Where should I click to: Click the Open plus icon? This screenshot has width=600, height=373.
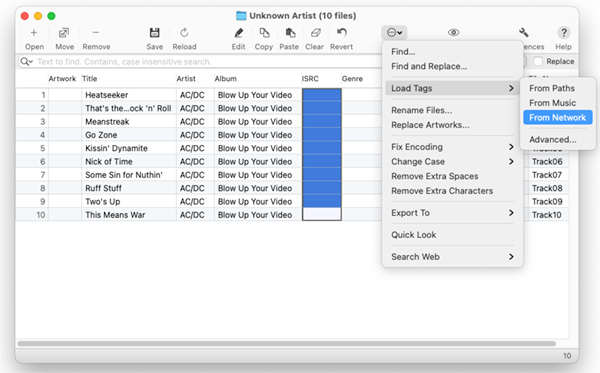tap(34, 33)
